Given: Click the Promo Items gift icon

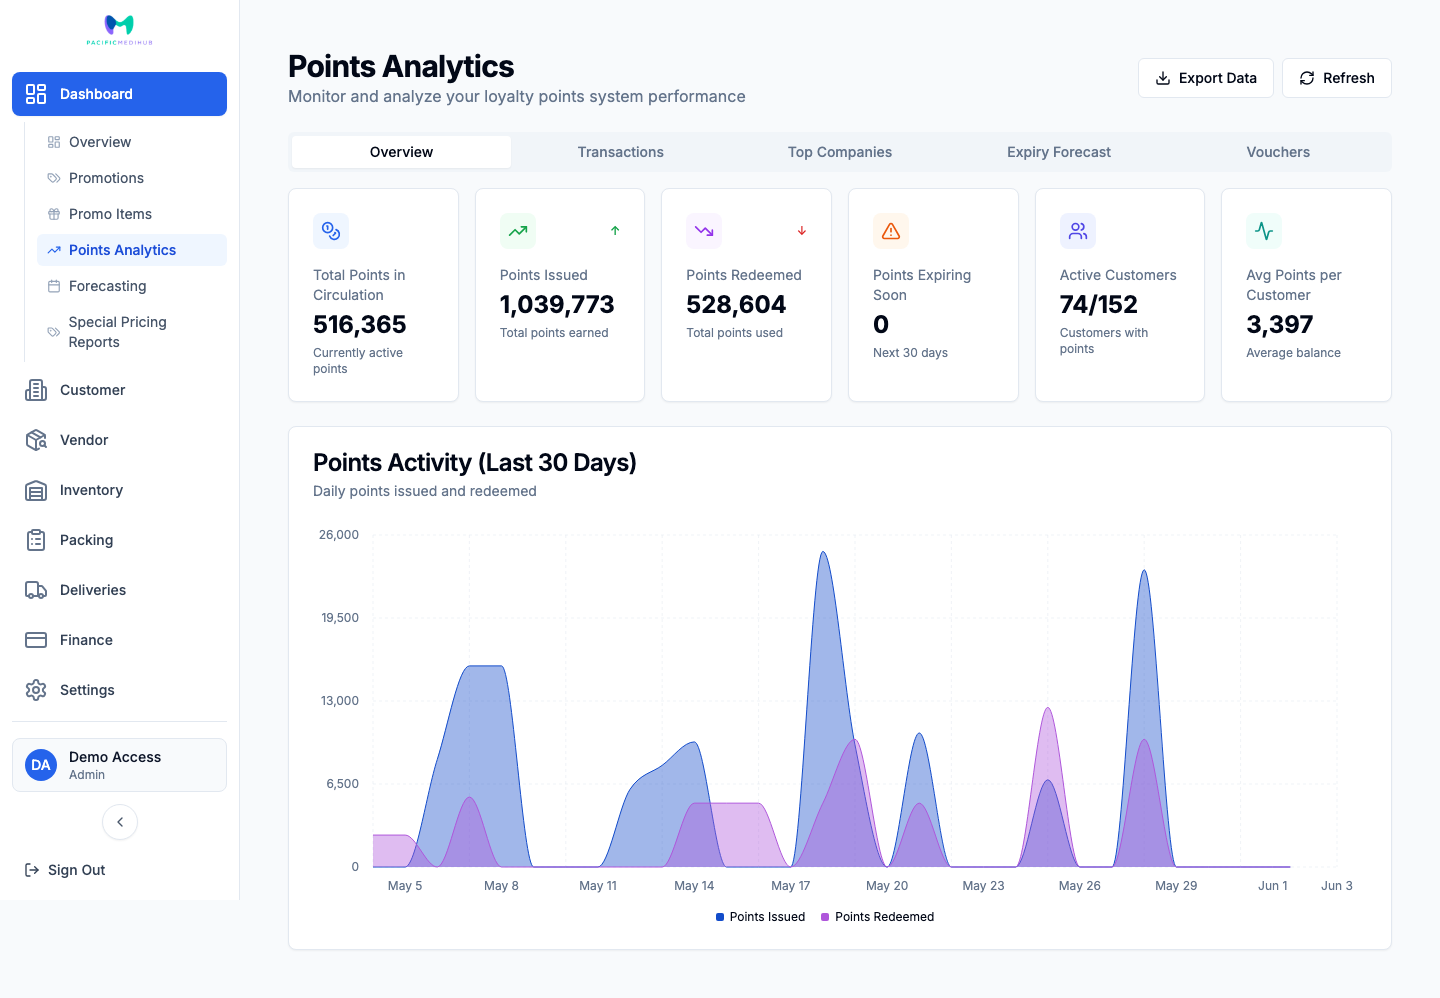Looking at the screenshot, I should pos(54,214).
